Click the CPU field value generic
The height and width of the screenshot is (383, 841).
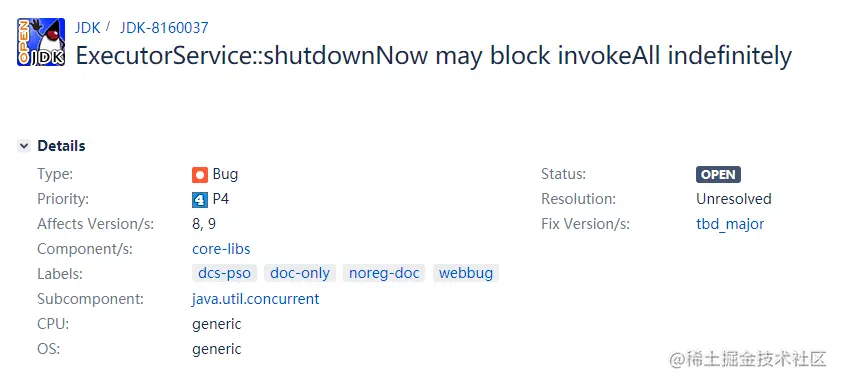click(x=217, y=324)
